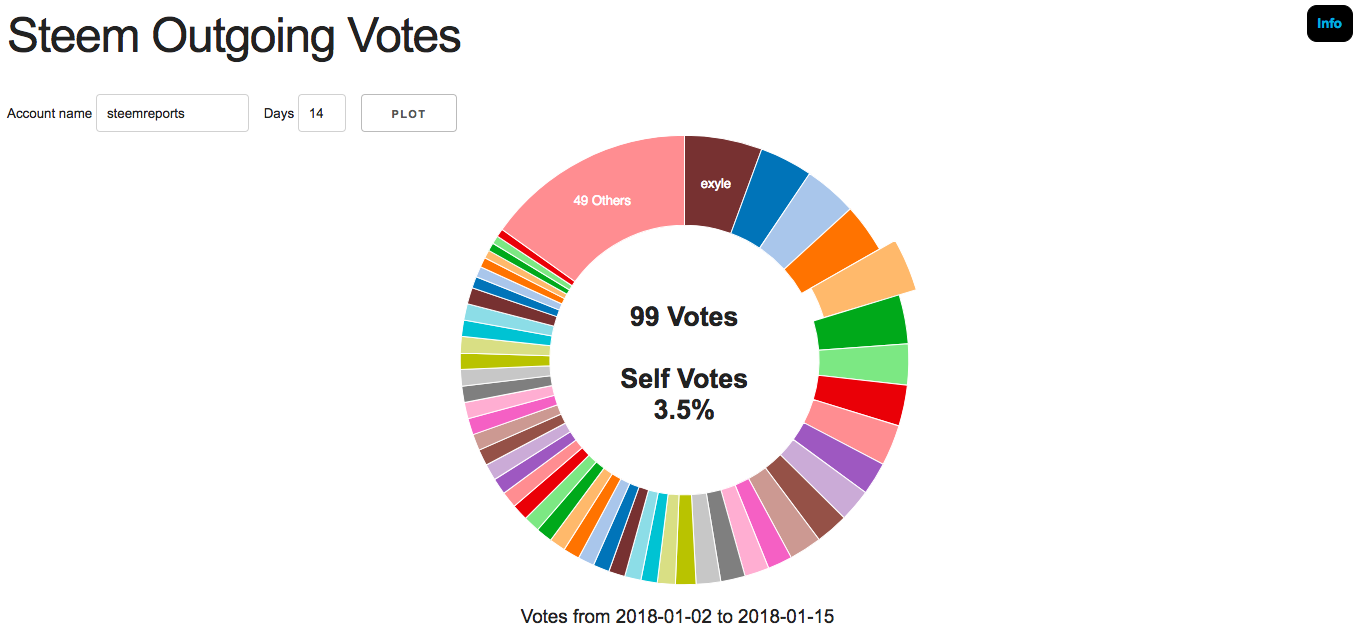The width and height of the screenshot is (1357, 641).
Task: Click the 'Self Votes 3.5%' text
Action: [684, 393]
